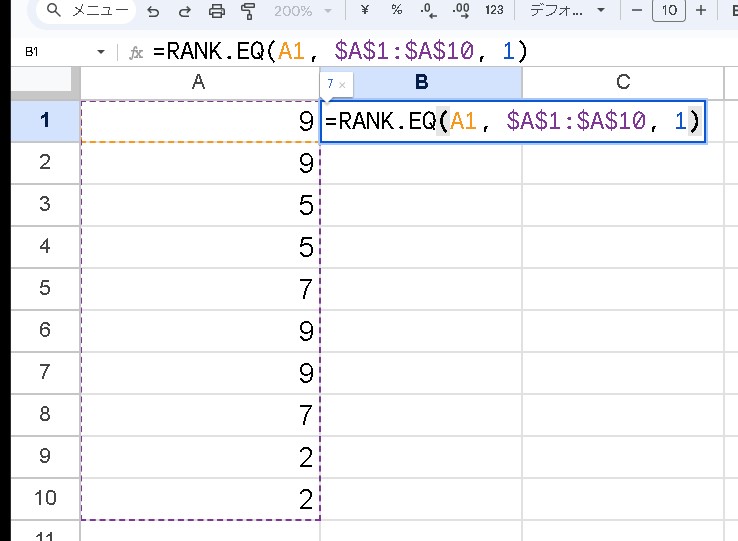Expand the name box dropdown arrow
The height and width of the screenshot is (541, 738).
(101, 52)
